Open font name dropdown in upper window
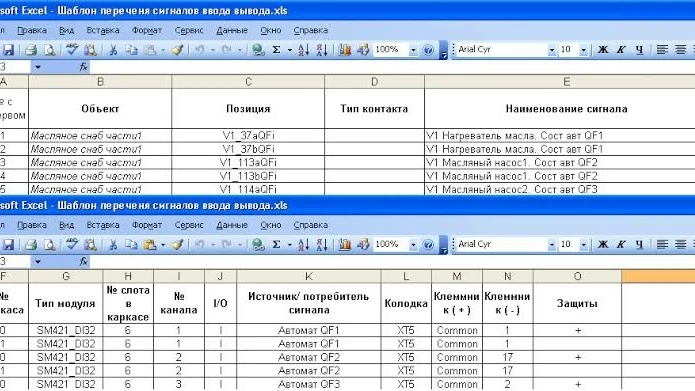The height and width of the screenshot is (391, 695). tap(551, 50)
